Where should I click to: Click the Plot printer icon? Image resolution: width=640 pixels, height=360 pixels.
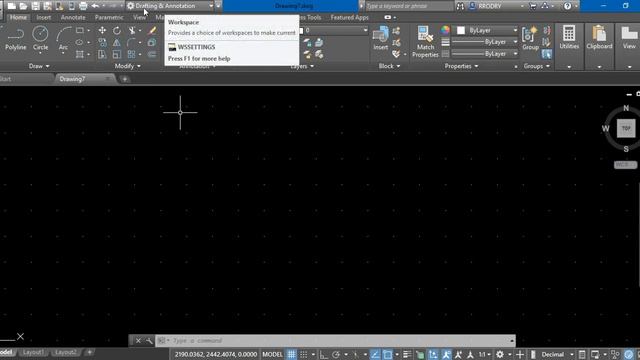(x=83, y=6)
